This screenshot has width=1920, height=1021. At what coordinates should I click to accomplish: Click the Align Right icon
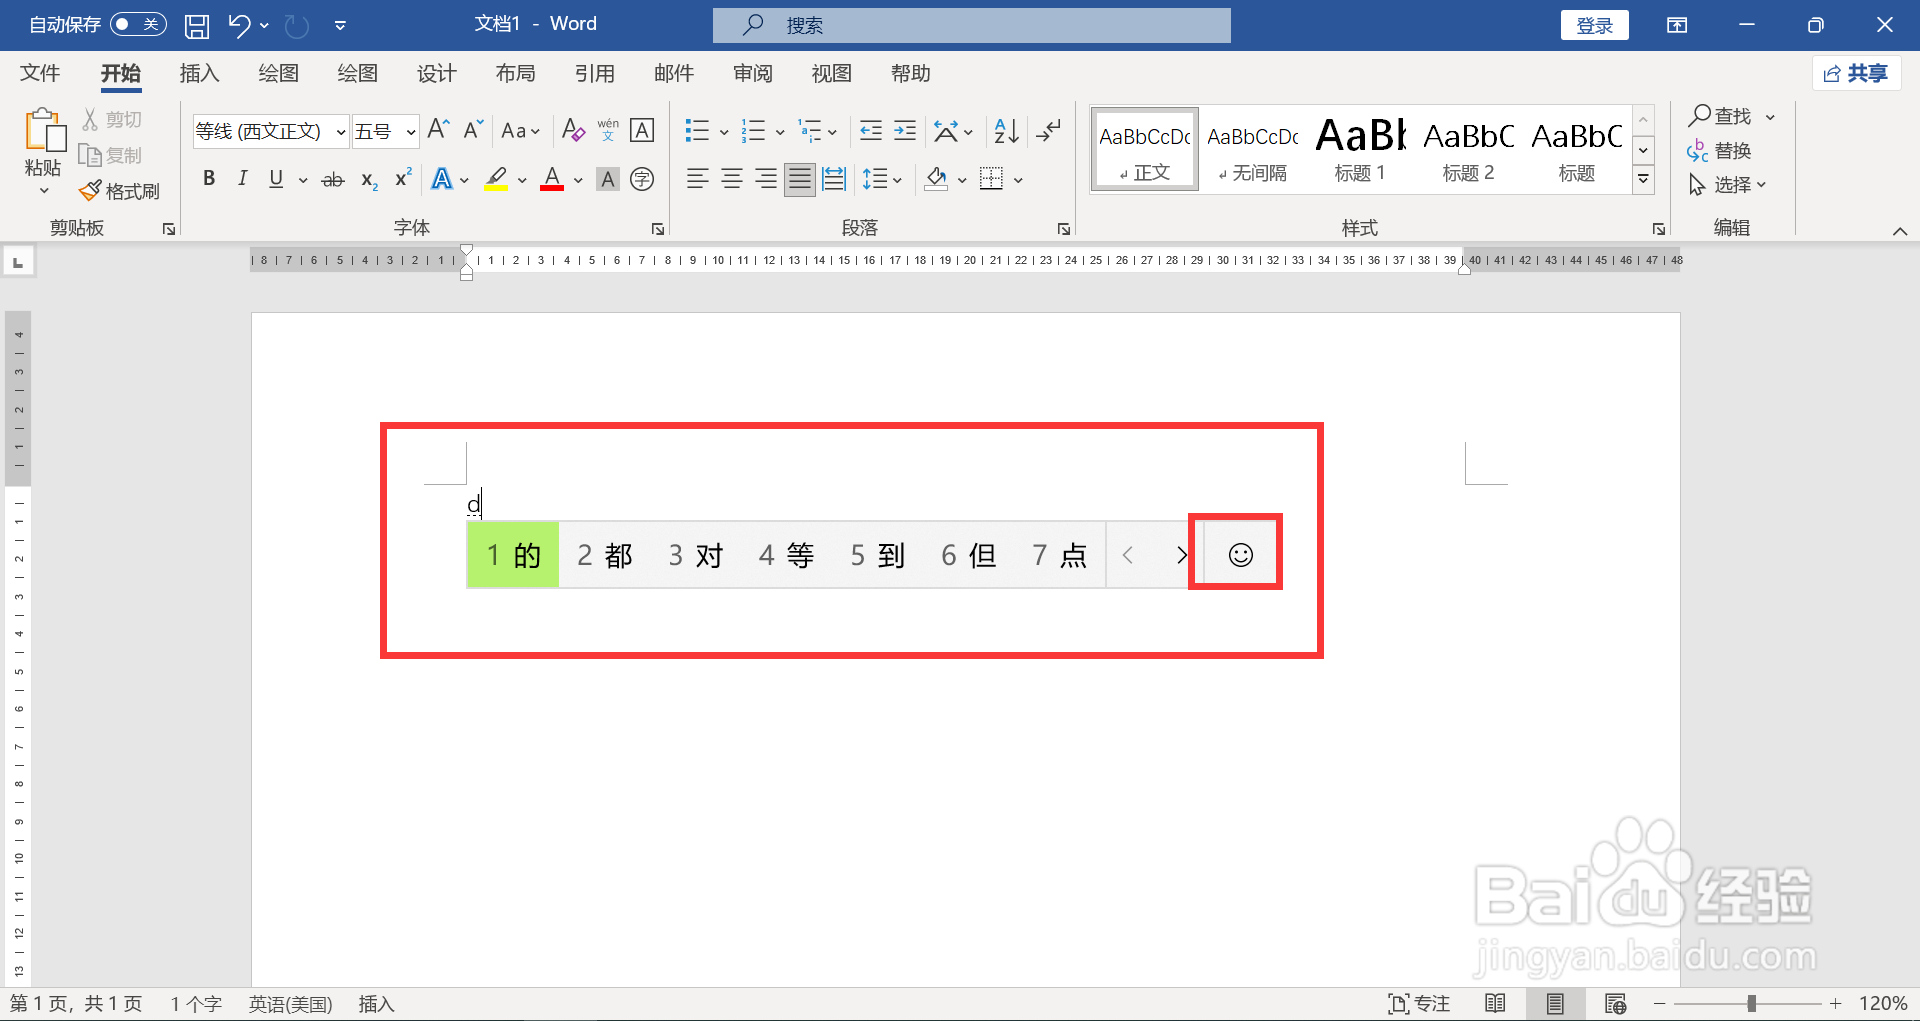[x=766, y=179]
